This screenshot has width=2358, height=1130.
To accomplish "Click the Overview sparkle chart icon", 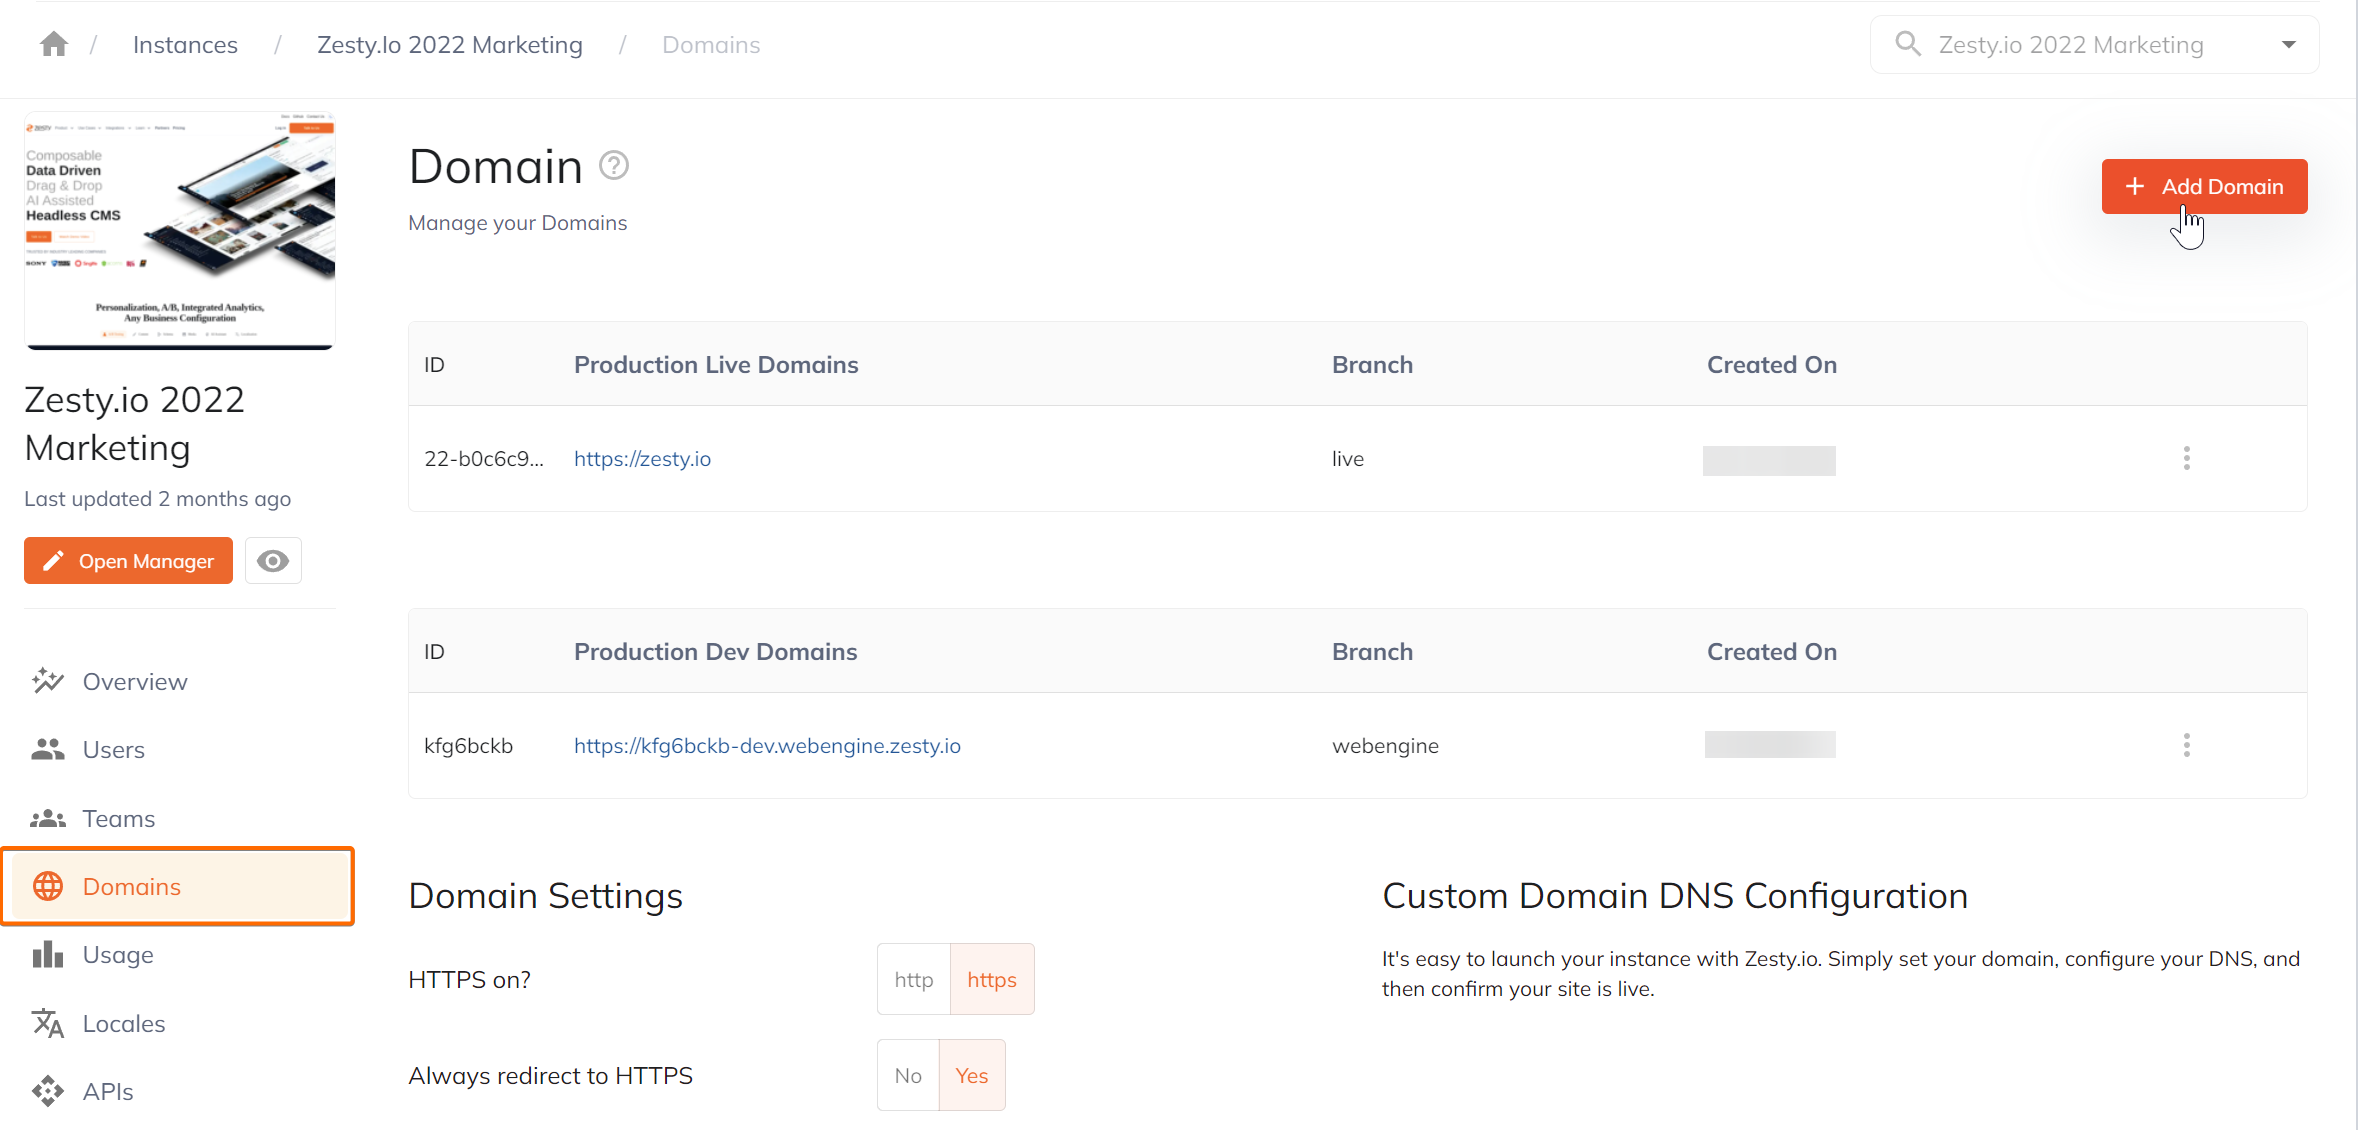I will 48,681.
